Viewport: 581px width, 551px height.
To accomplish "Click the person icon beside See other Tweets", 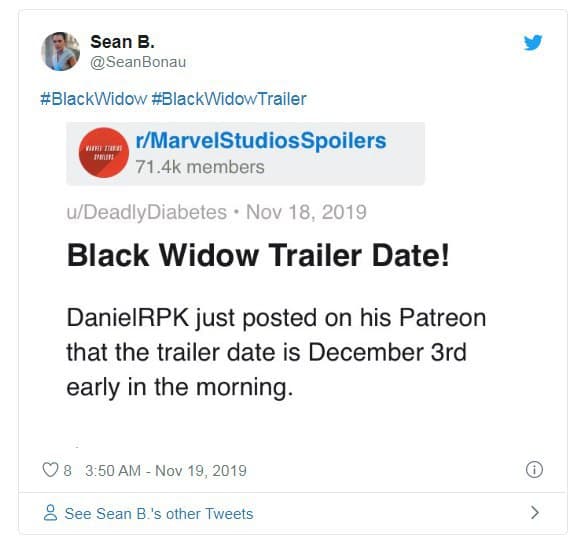I will click(50, 513).
